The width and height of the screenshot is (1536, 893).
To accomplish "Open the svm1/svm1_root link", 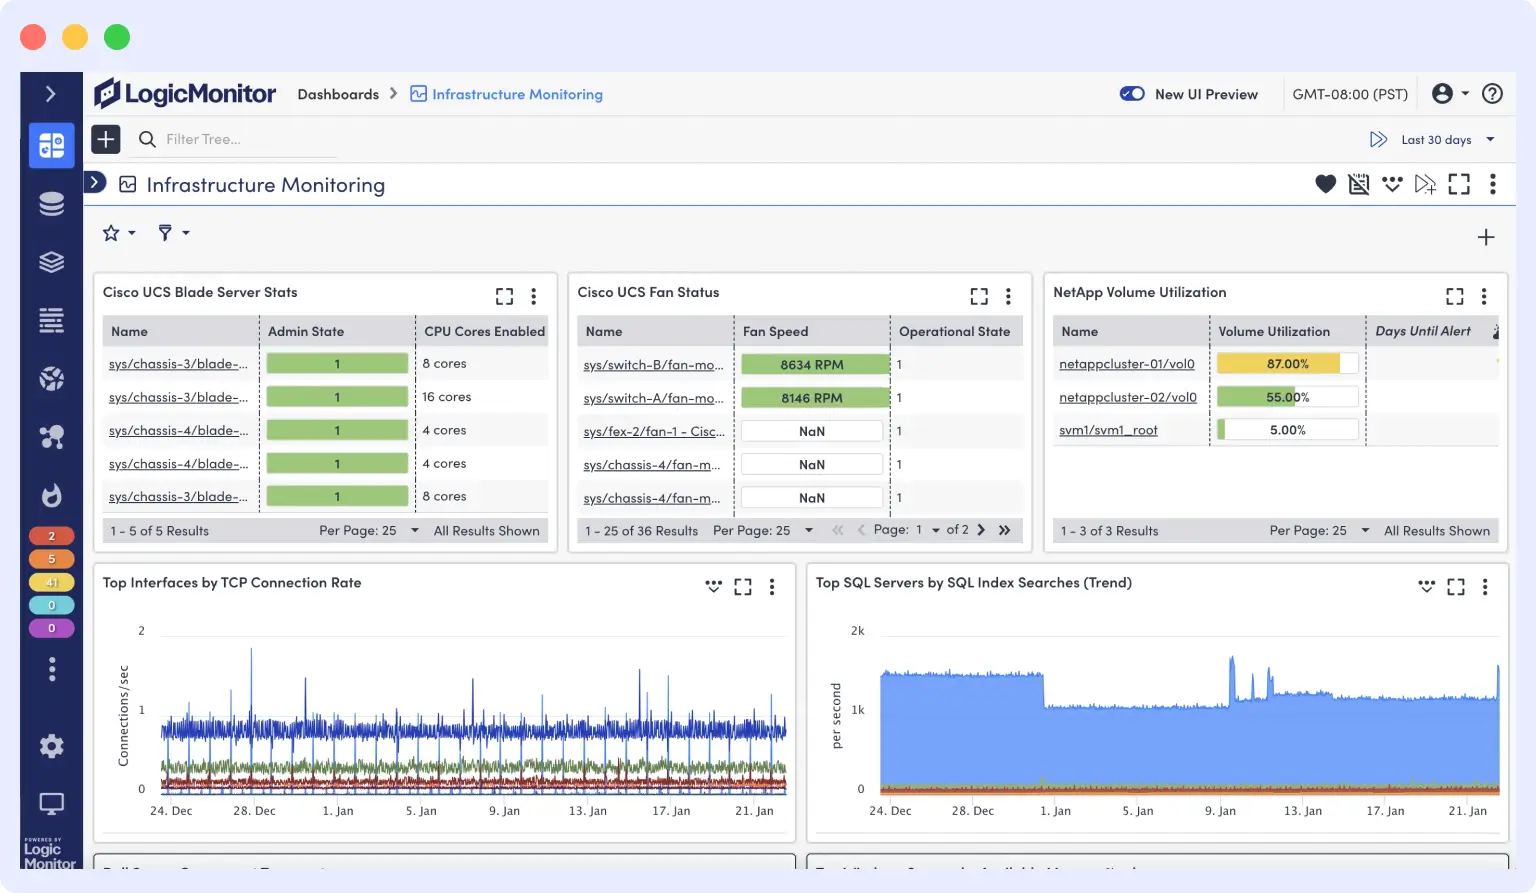I will [1108, 430].
